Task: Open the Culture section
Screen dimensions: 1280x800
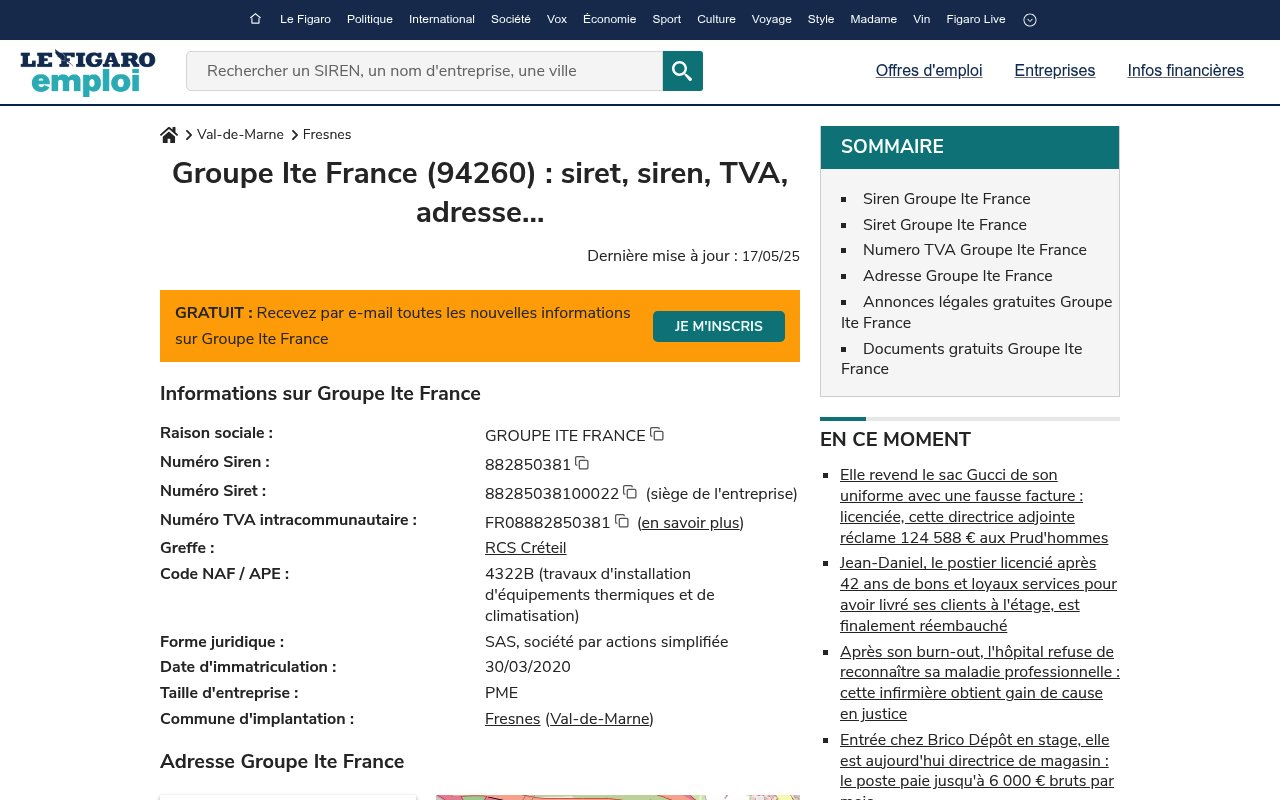Action: pos(716,19)
